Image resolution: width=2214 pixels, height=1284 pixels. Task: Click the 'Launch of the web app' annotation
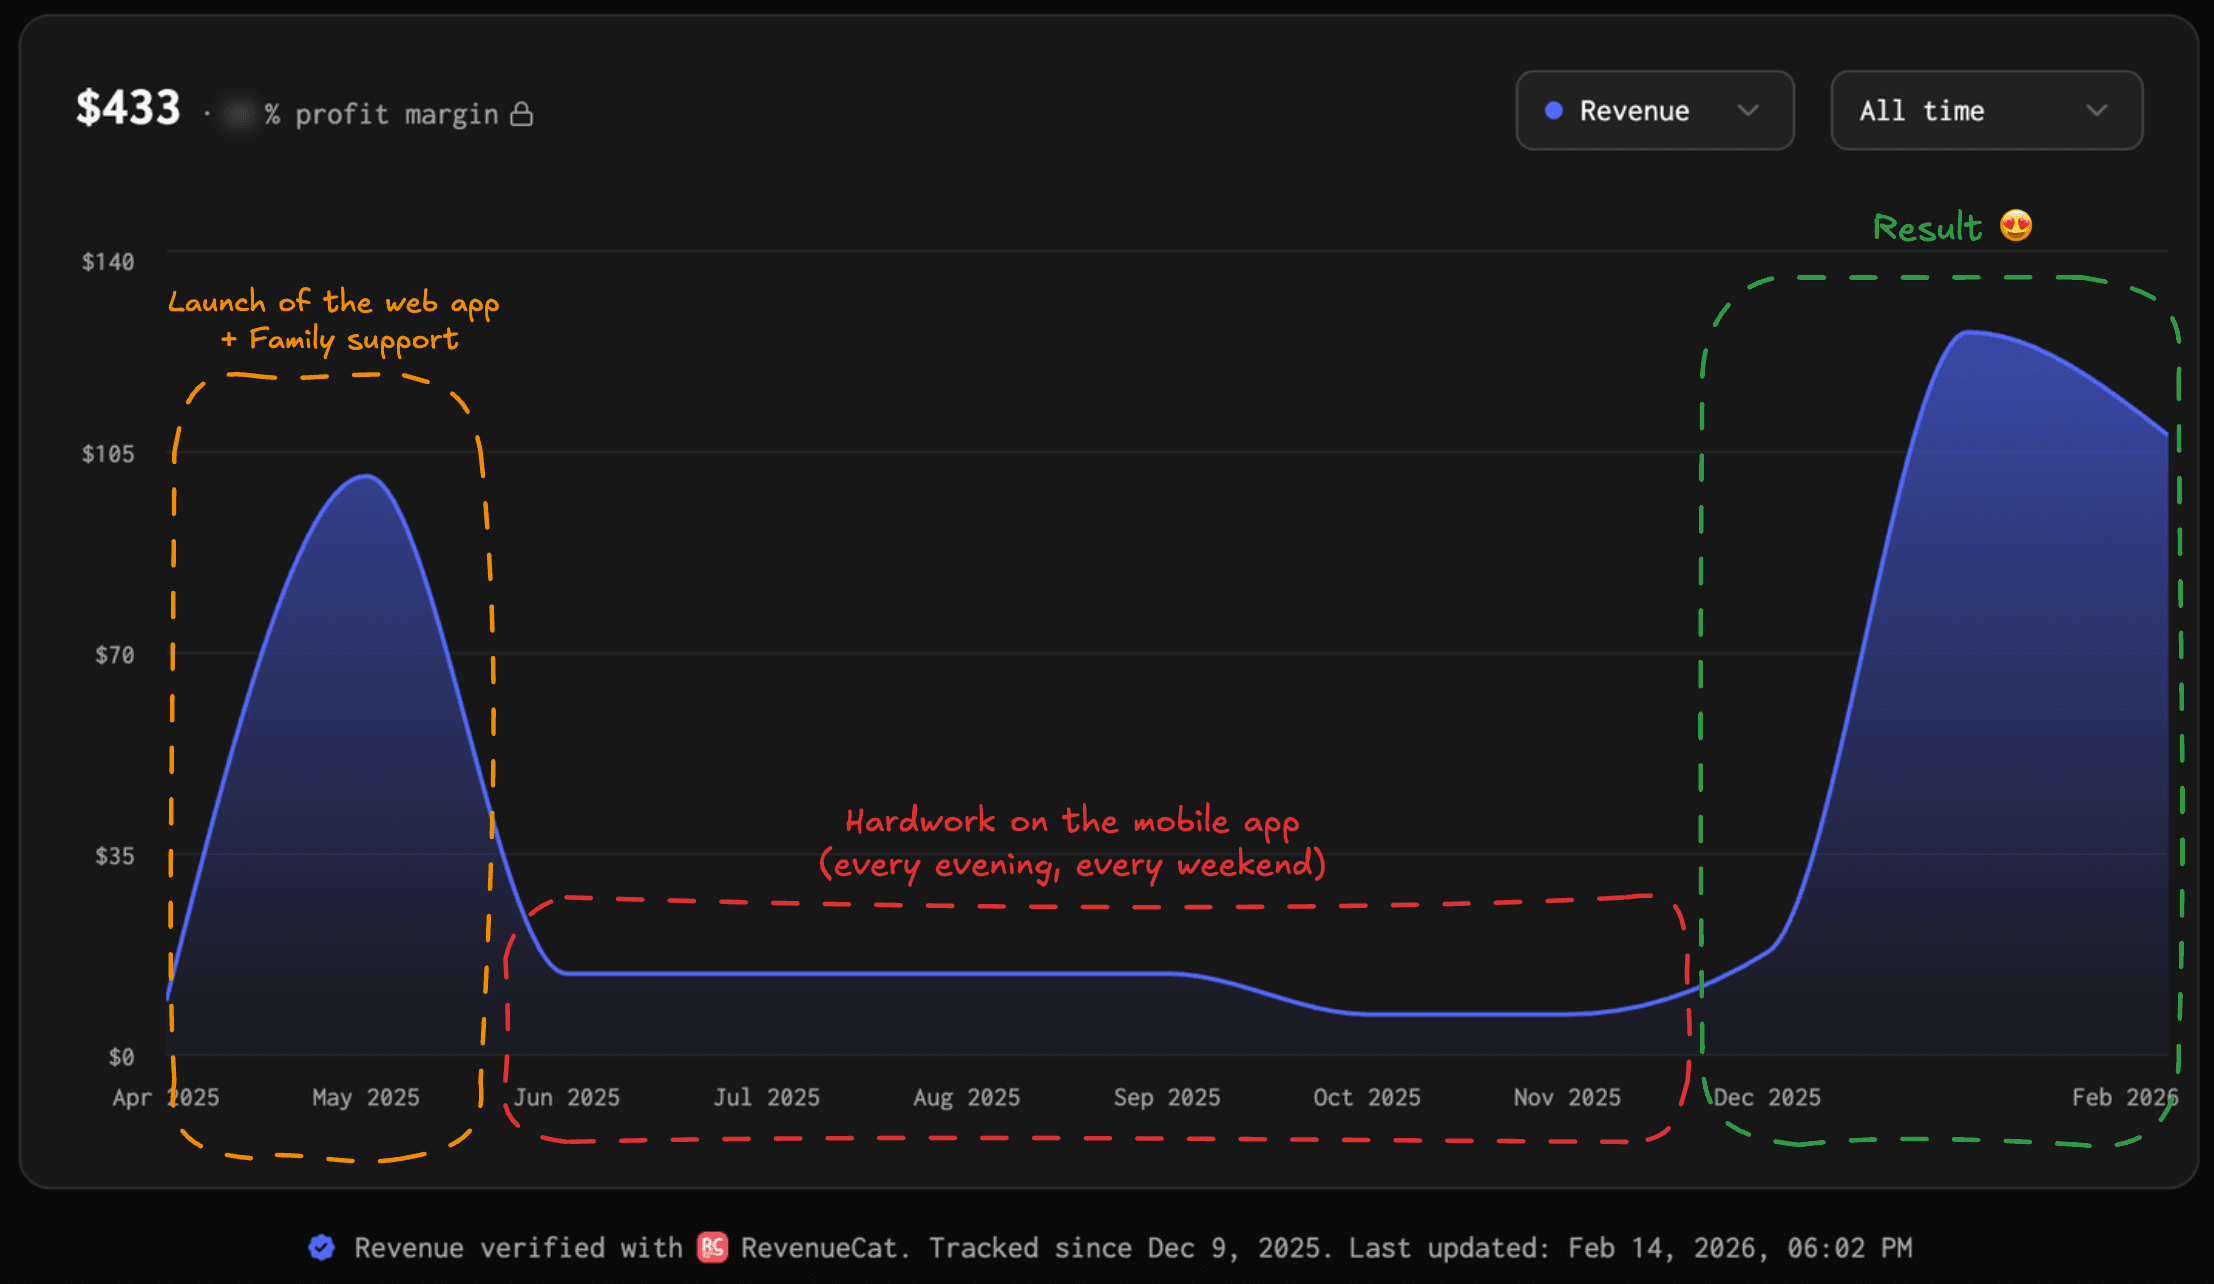pos(333,302)
